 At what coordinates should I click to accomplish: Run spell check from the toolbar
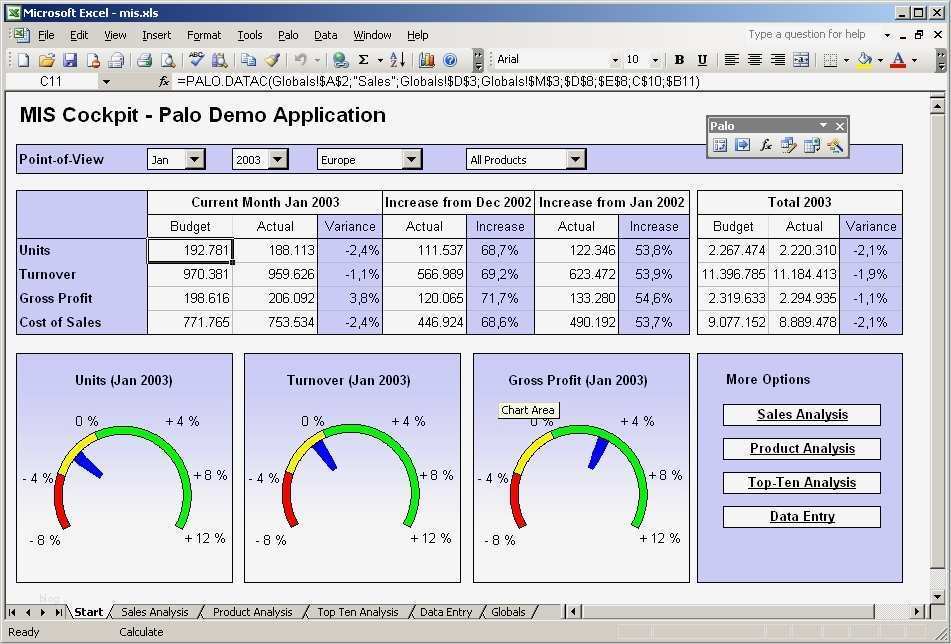197,59
